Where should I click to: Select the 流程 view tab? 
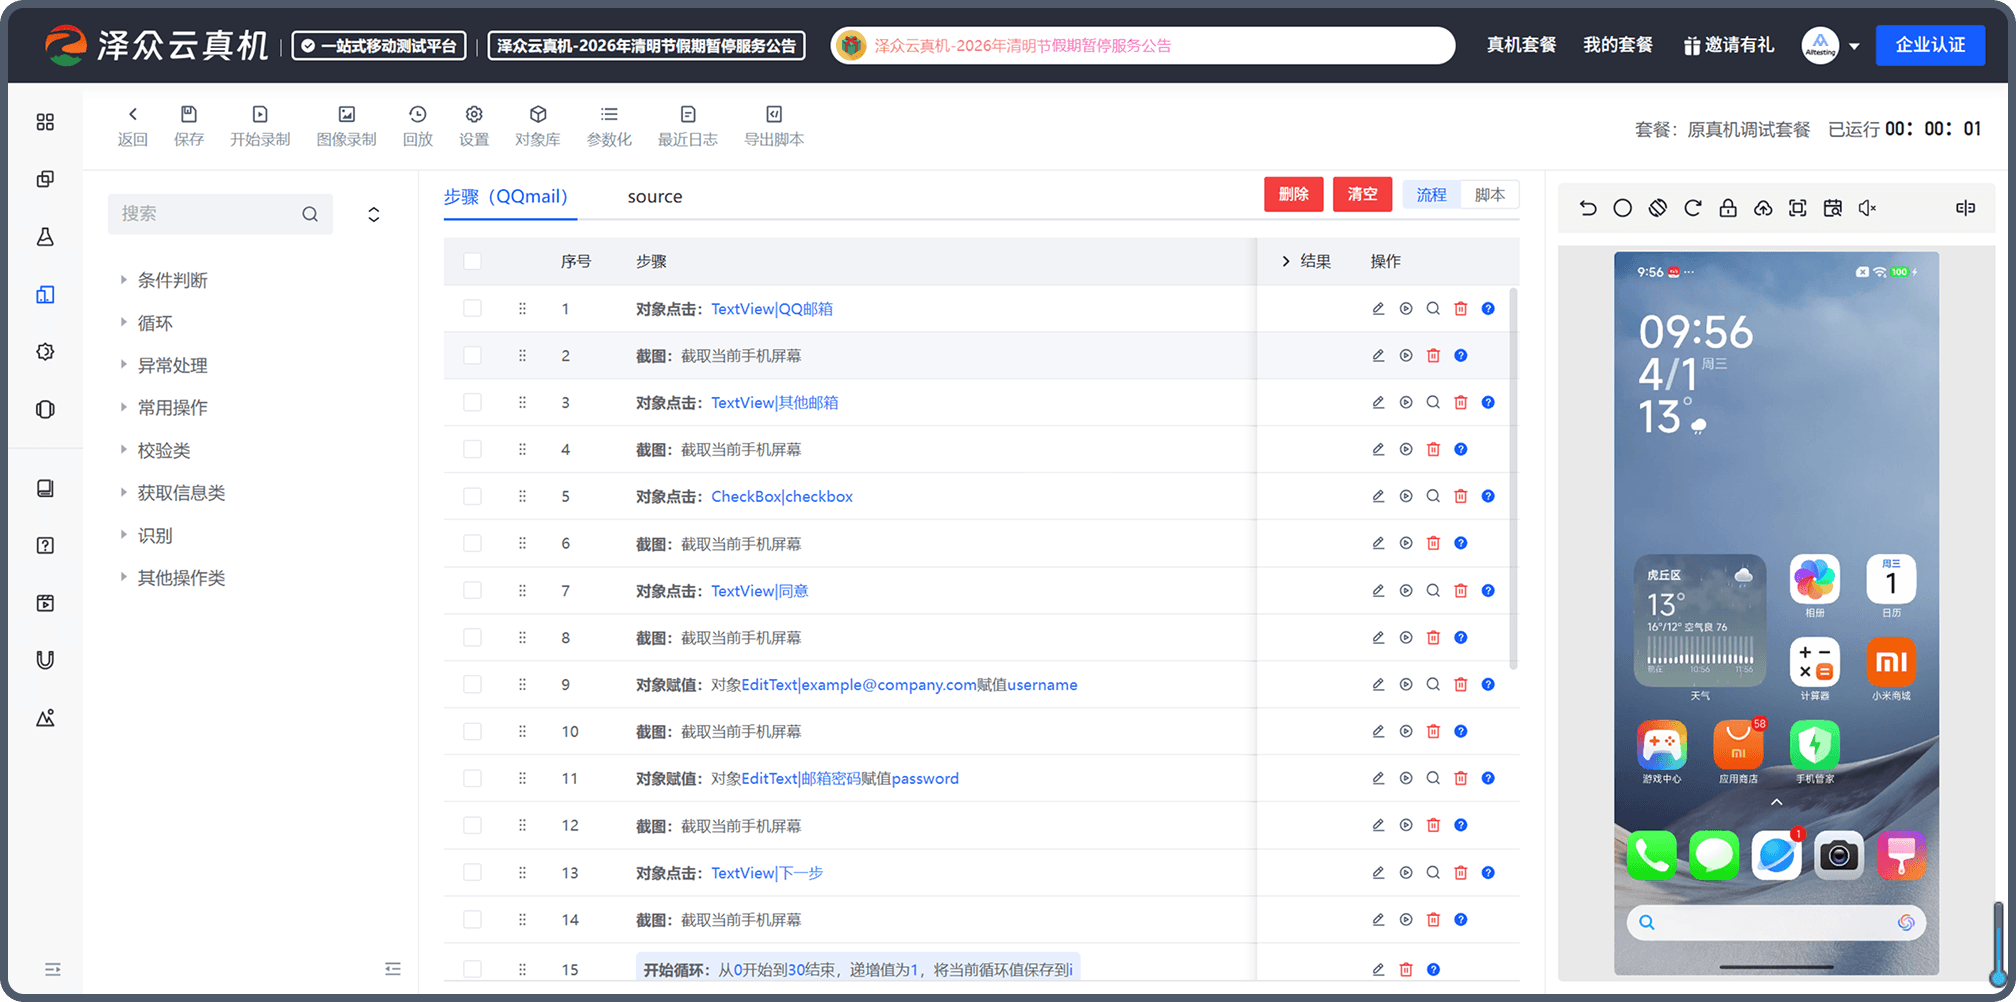point(1431,194)
